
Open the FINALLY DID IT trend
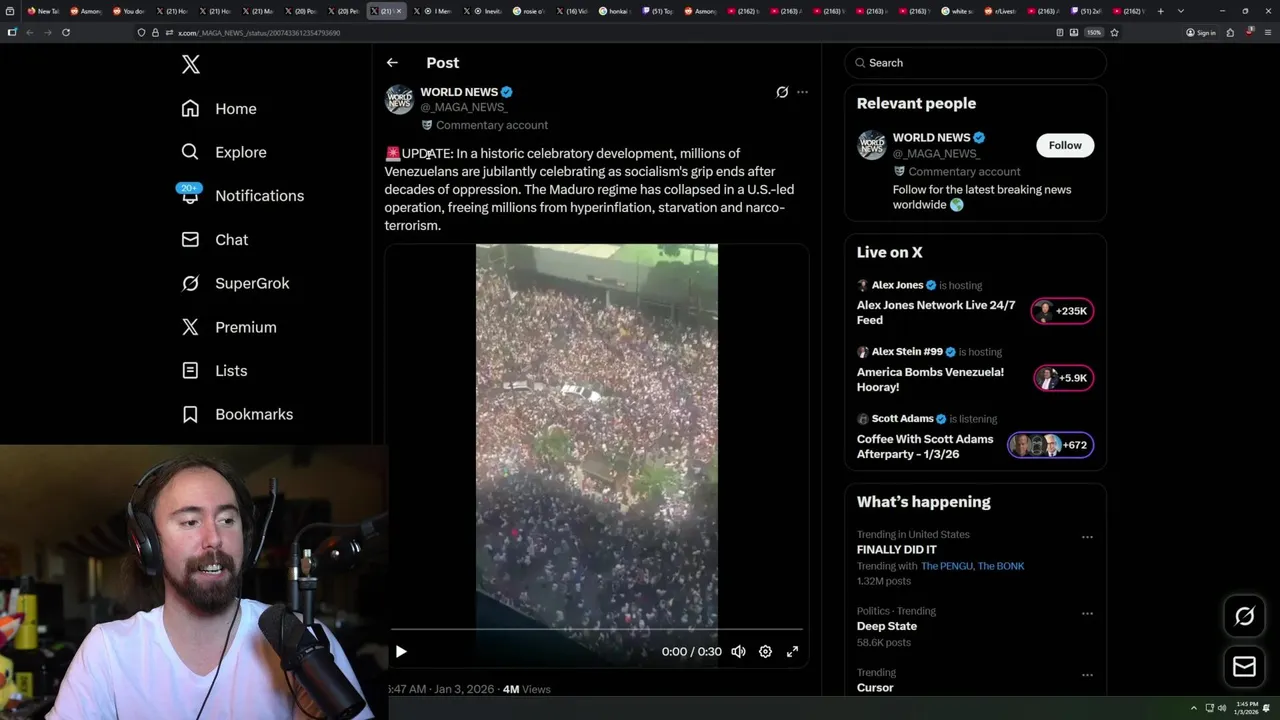pos(897,550)
